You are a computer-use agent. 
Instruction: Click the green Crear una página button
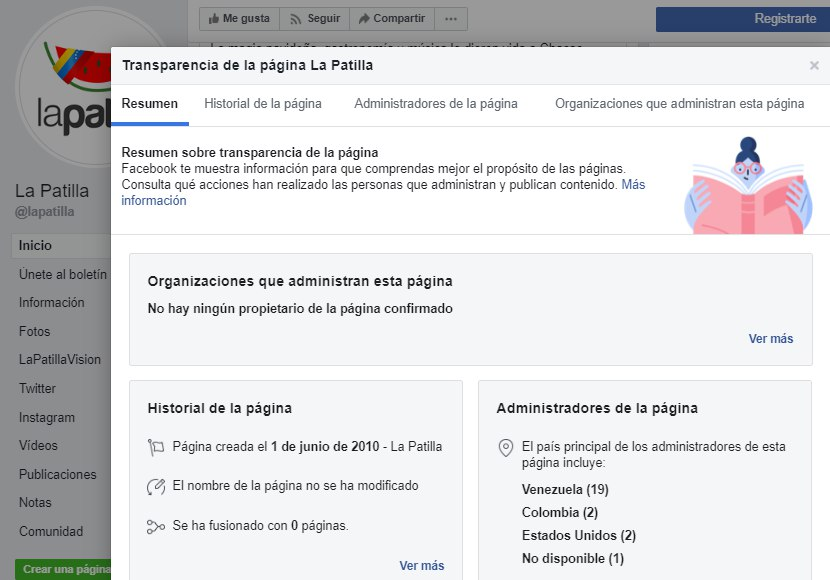click(x=63, y=569)
